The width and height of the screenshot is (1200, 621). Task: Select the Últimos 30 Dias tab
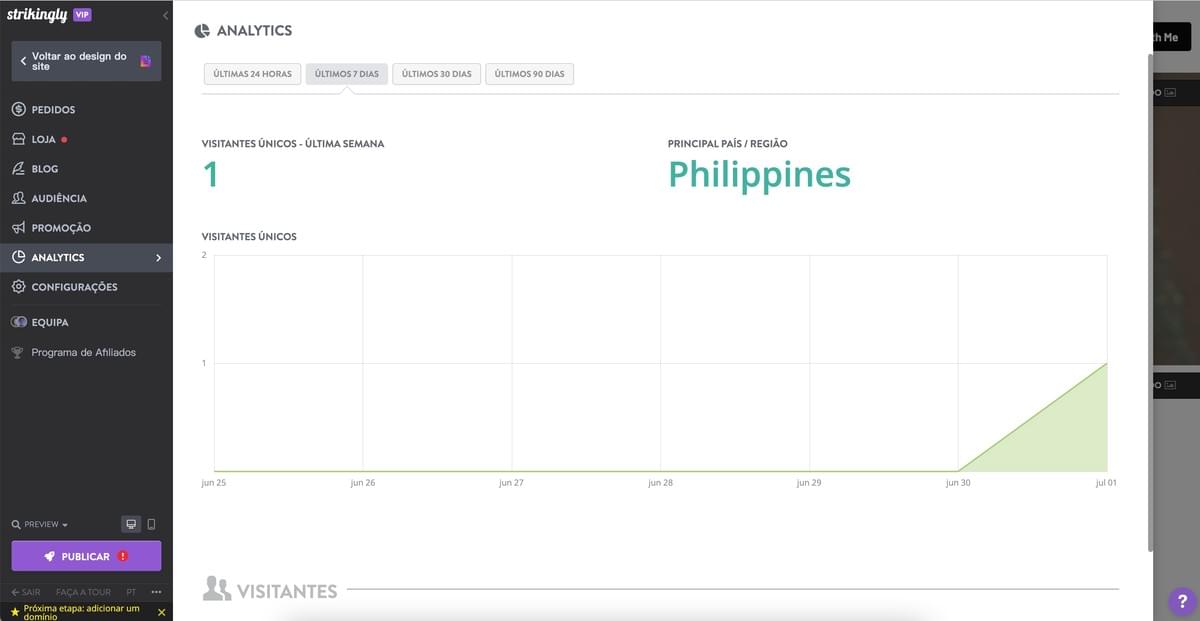pos(436,74)
